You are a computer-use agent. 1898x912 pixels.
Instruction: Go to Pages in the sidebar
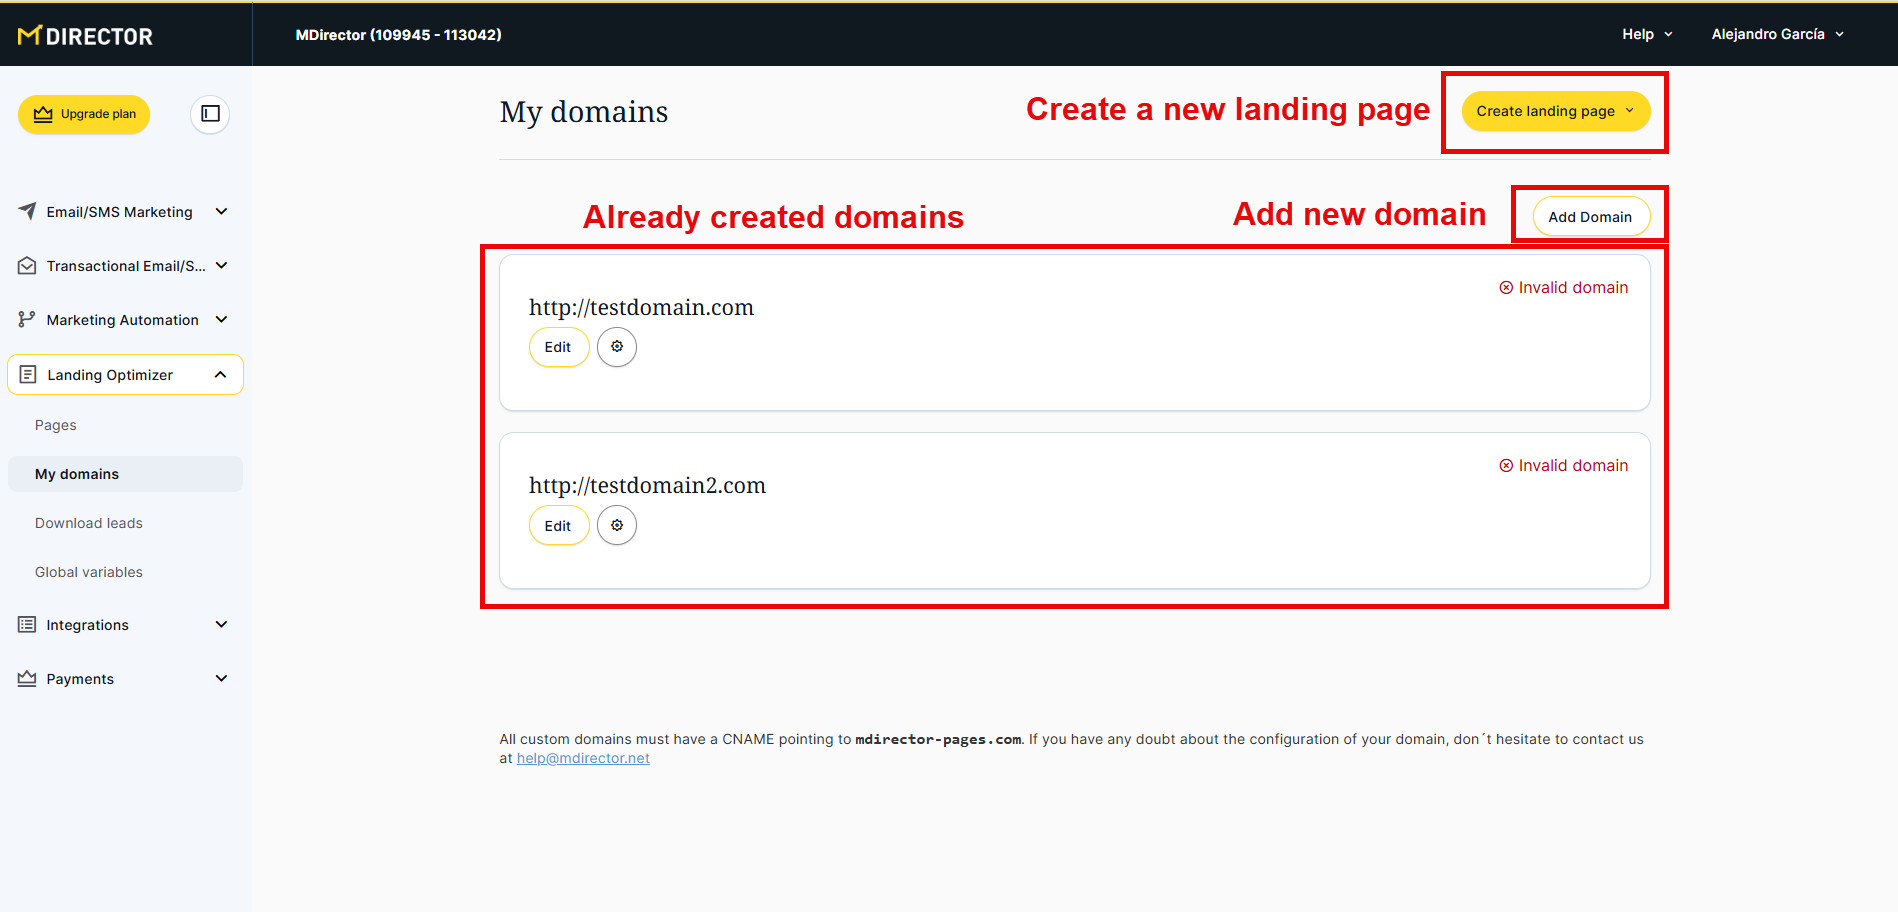[56, 425]
